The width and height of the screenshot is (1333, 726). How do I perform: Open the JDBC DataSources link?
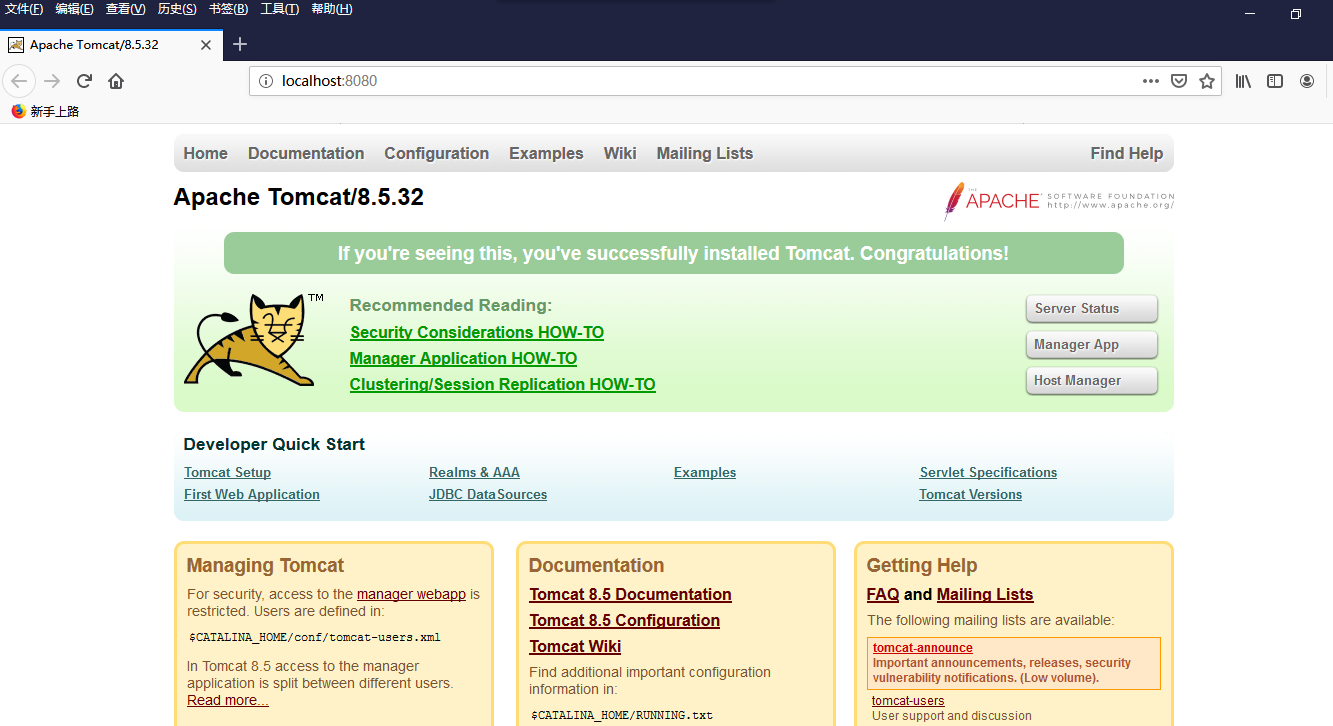(488, 494)
